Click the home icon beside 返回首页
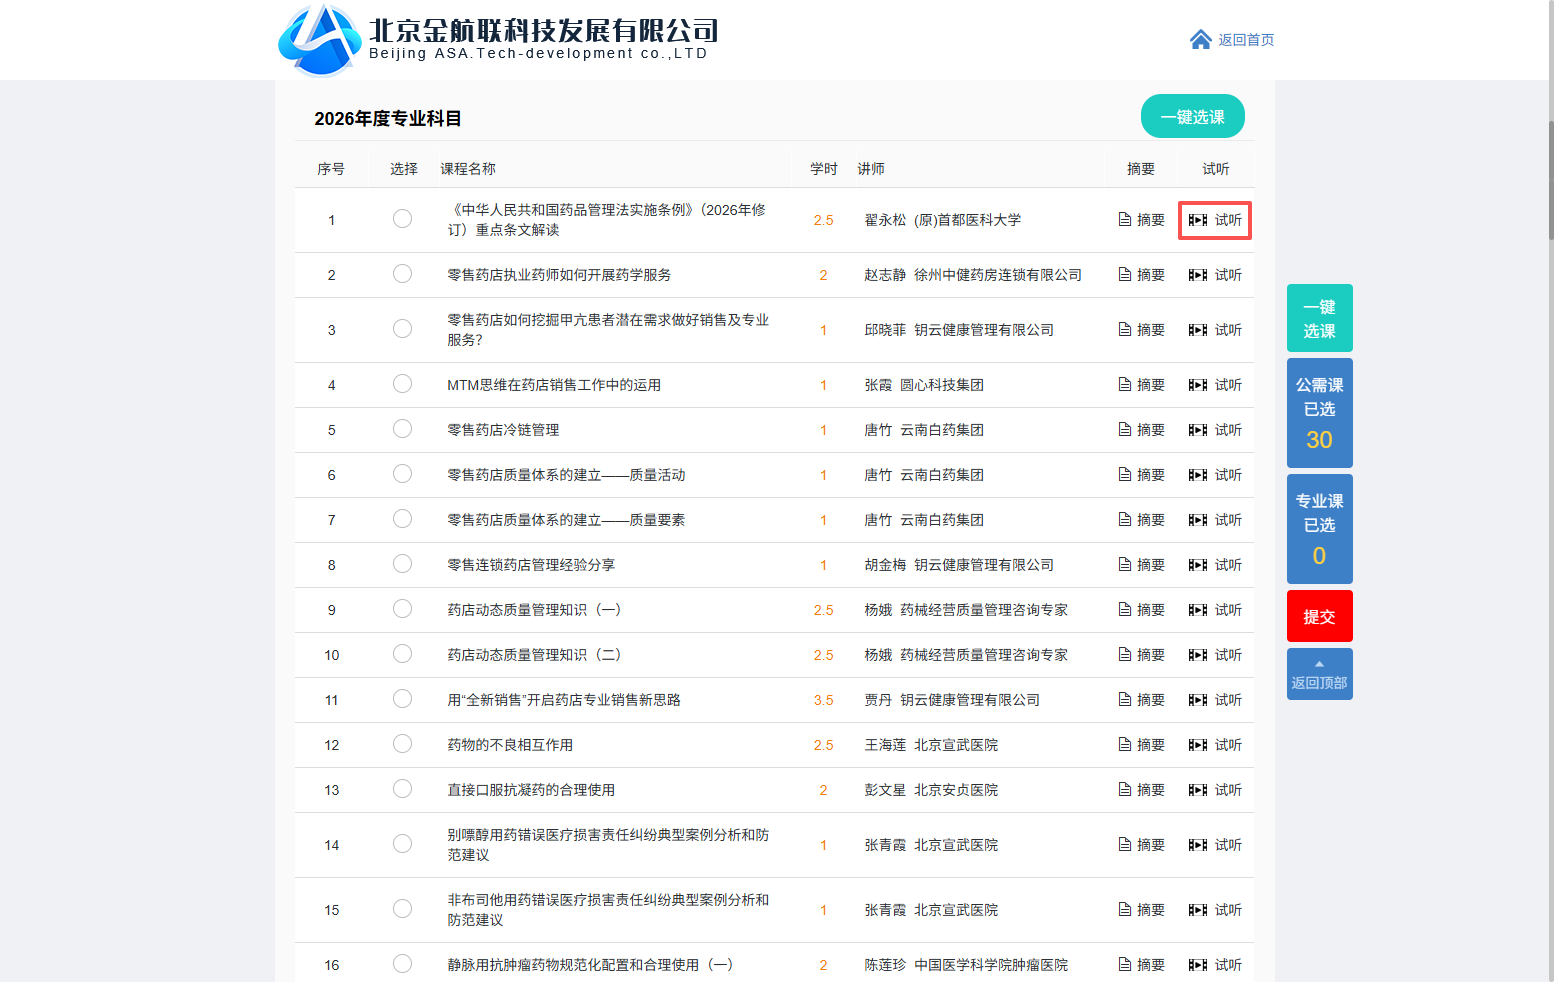Viewport: 1554px width, 982px height. 1200,40
